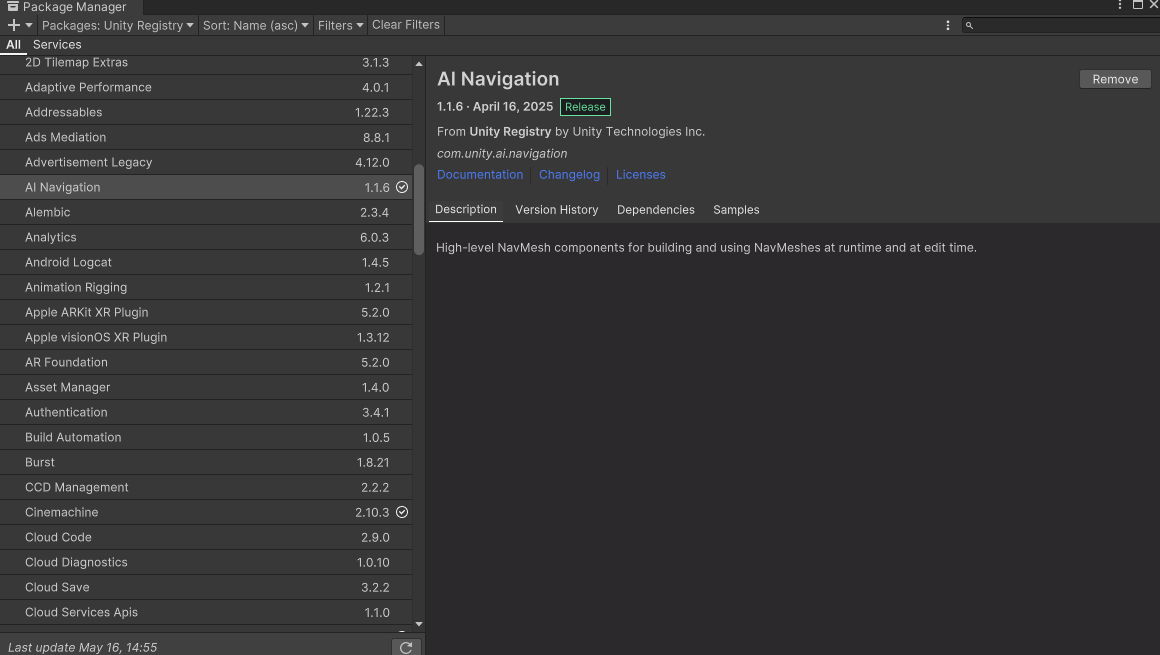Click the search magnifier icon
Image resolution: width=1160 pixels, height=655 pixels.
[969, 25]
